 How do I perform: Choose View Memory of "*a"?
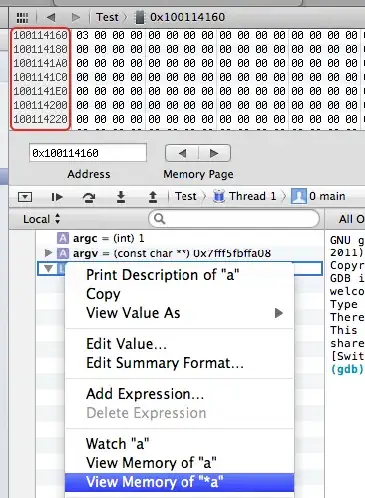pyautogui.click(x=180, y=482)
